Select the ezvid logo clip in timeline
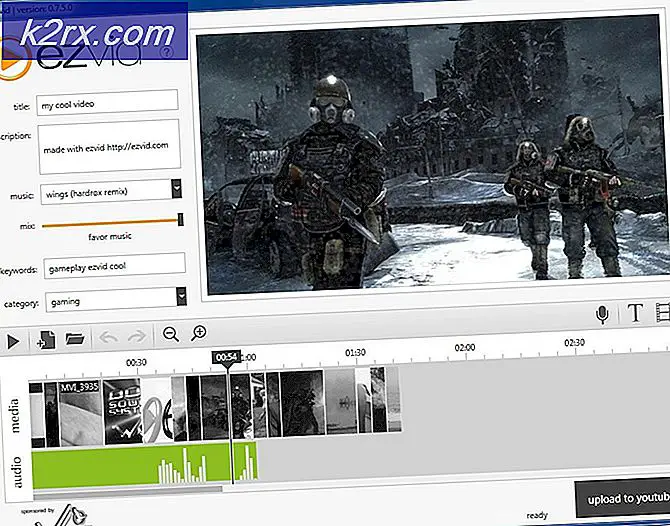Viewport: 670px width, 526px height. [x=157, y=409]
